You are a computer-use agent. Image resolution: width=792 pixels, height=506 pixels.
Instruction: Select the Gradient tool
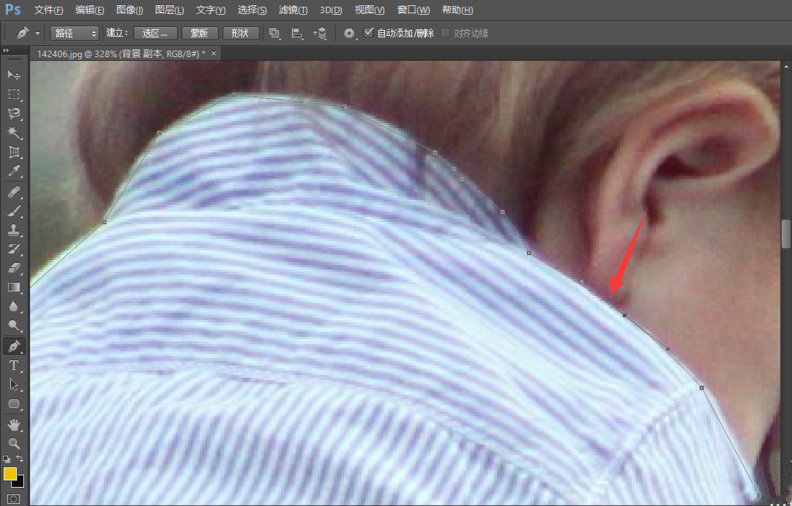pyautogui.click(x=14, y=287)
